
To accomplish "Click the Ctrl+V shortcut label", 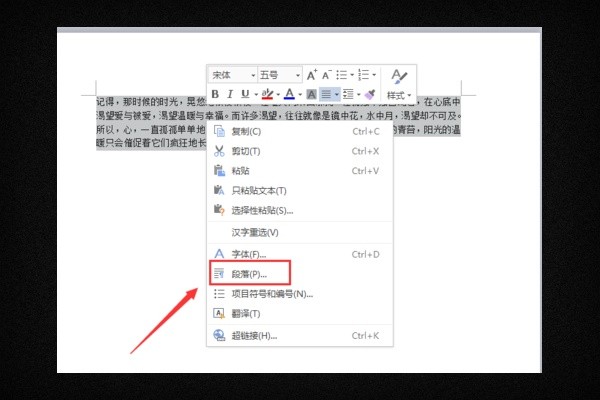I will [x=365, y=171].
